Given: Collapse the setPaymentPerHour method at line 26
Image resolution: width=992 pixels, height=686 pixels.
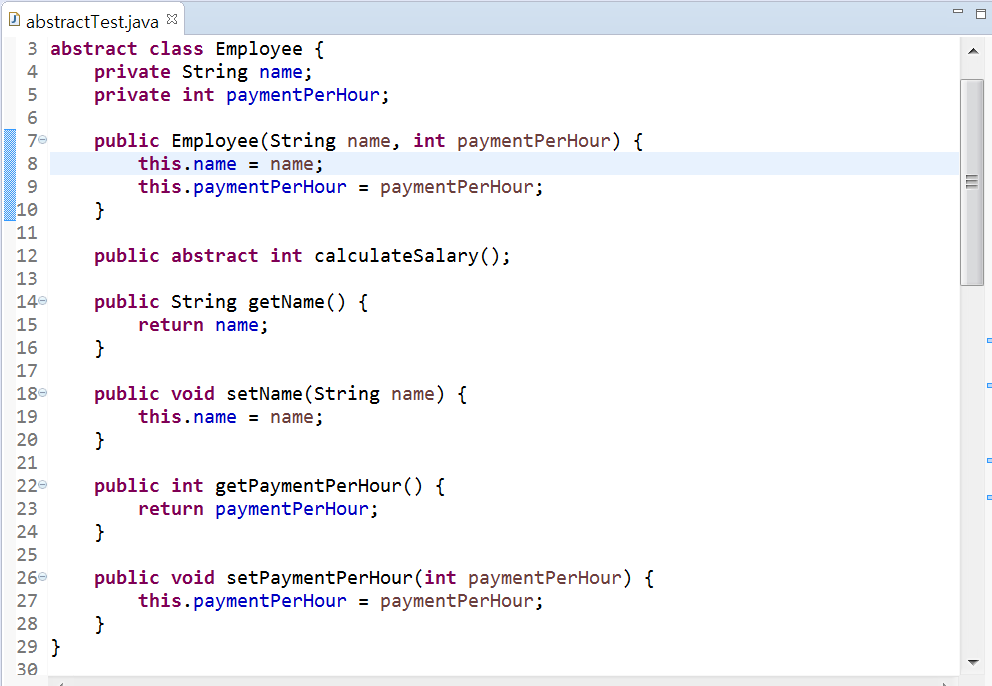Looking at the screenshot, I should click(x=42, y=577).
